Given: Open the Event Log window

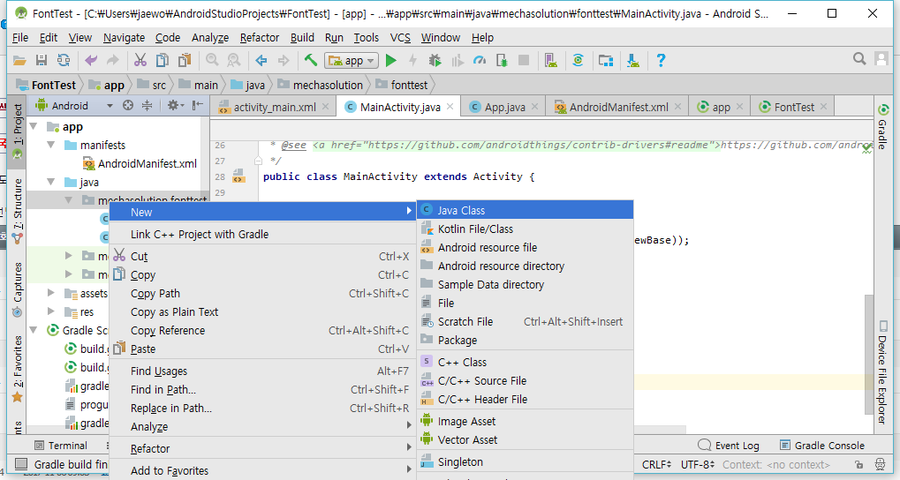Looking at the screenshot, I should pos(728,445).
